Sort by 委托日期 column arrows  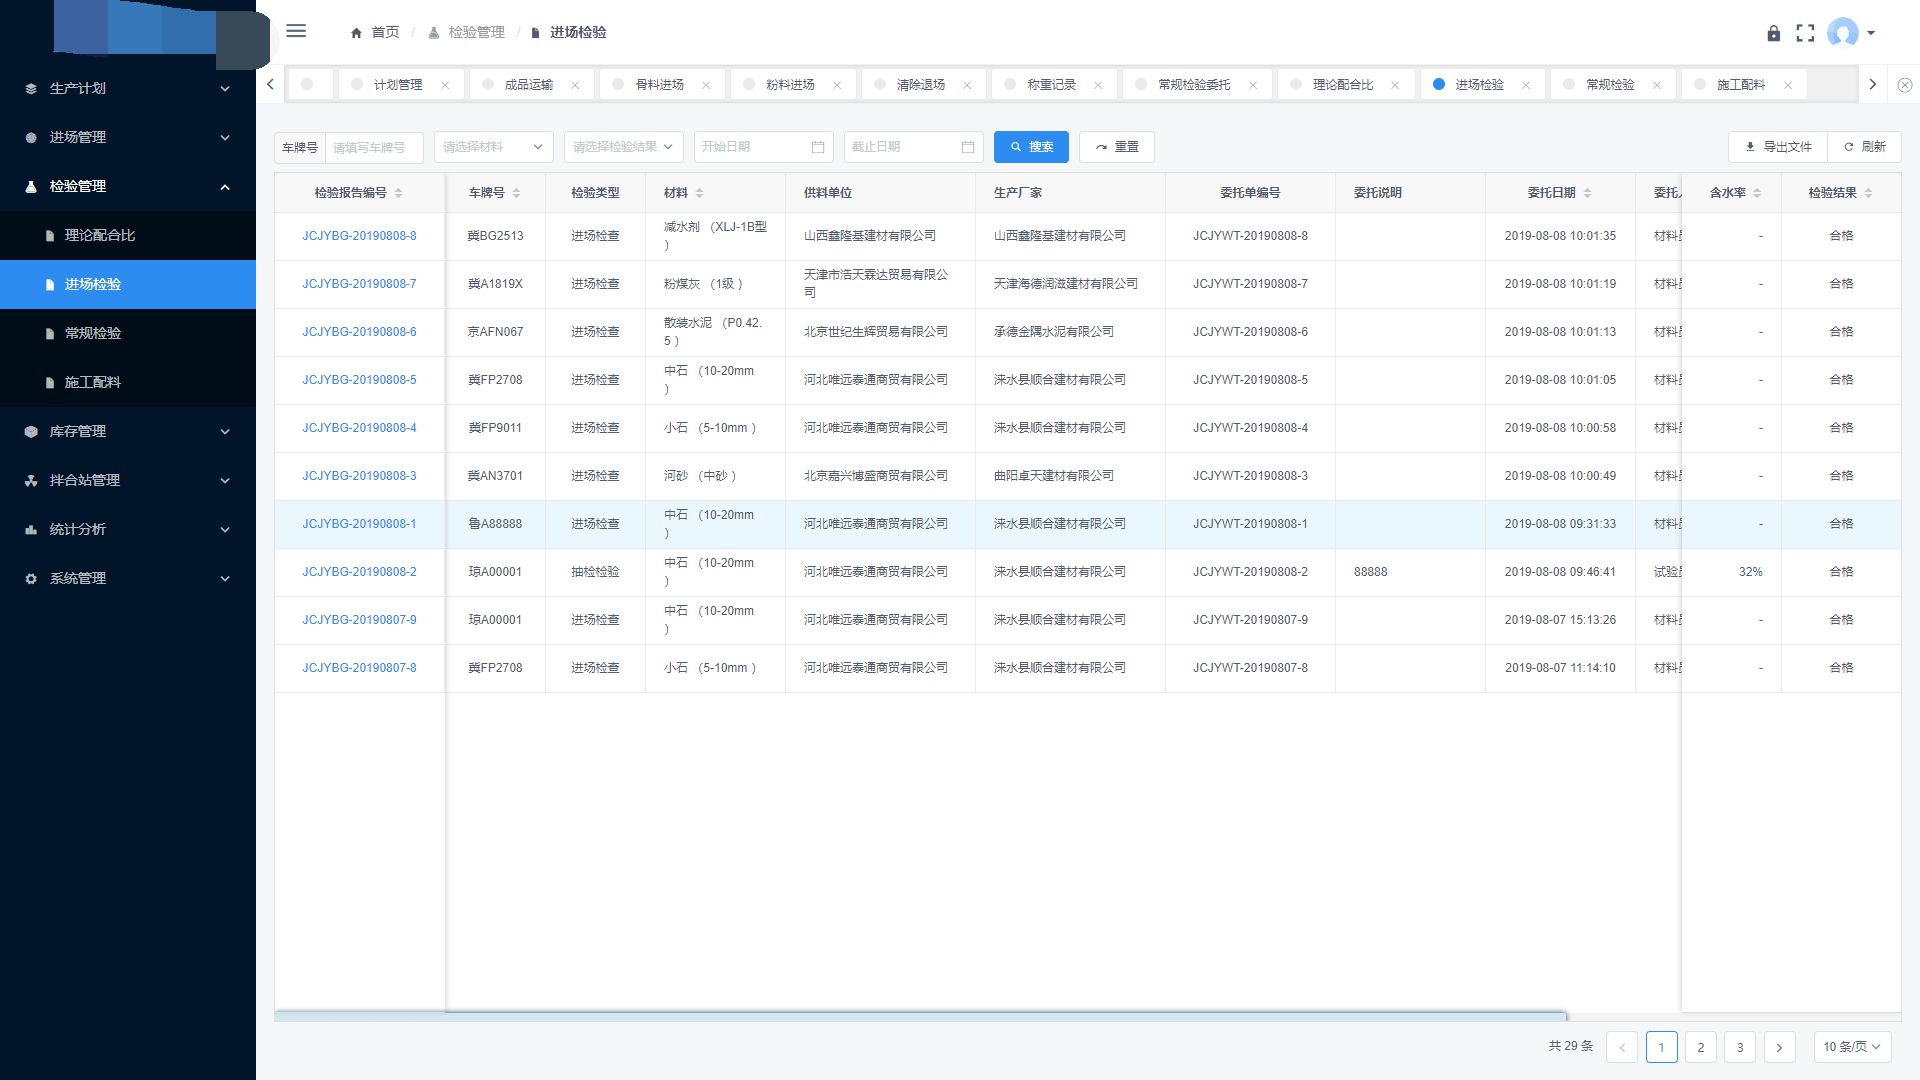[x=1587, y=193]
